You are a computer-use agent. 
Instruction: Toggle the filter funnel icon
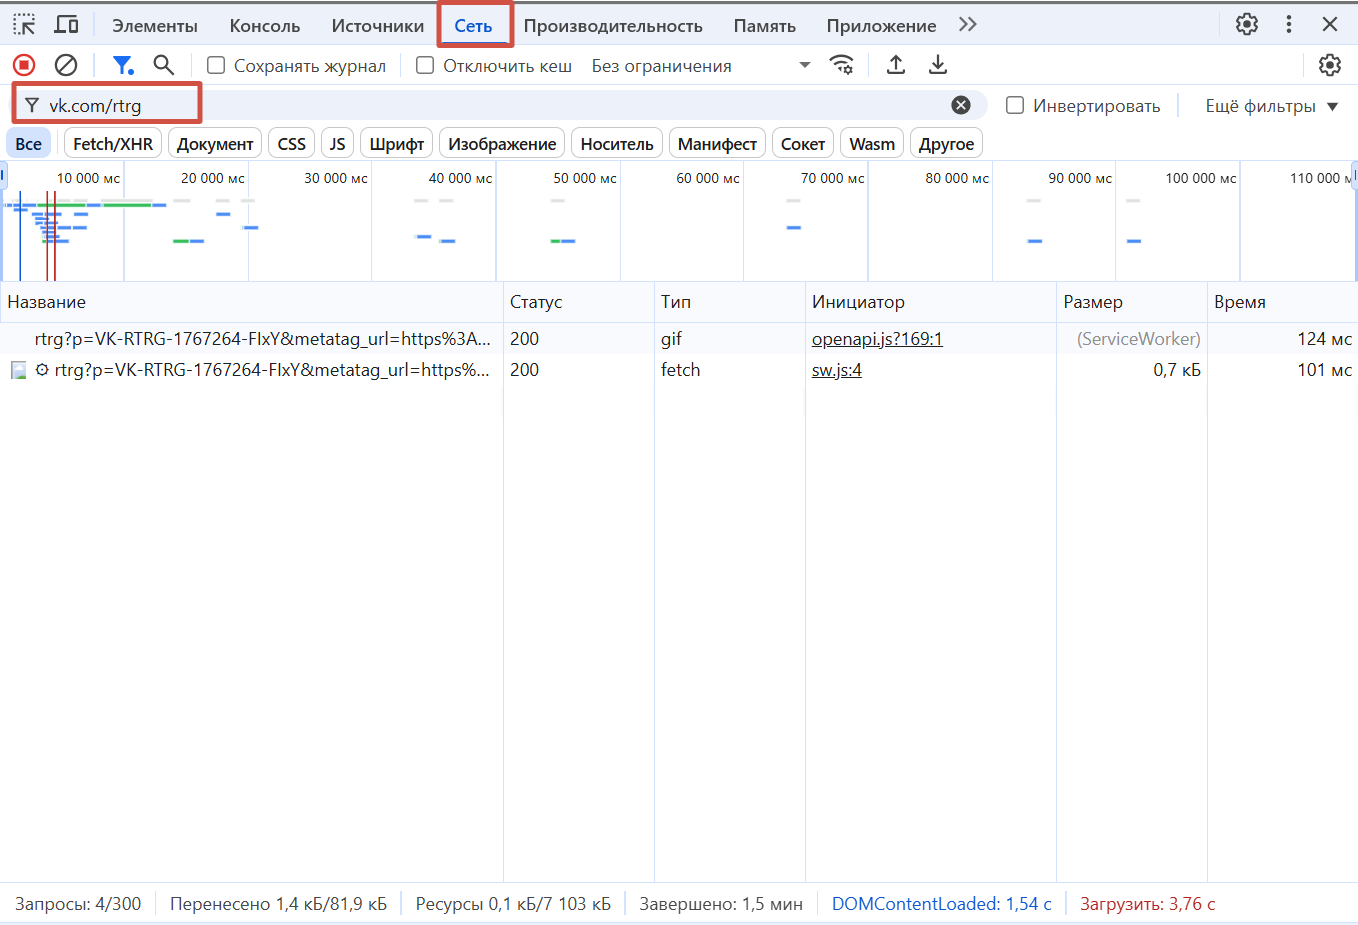coord(122,65)
